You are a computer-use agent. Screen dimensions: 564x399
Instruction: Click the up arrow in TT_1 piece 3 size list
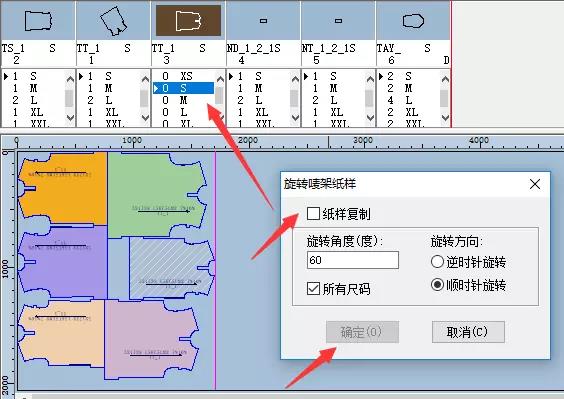click(x=220, y=79)
